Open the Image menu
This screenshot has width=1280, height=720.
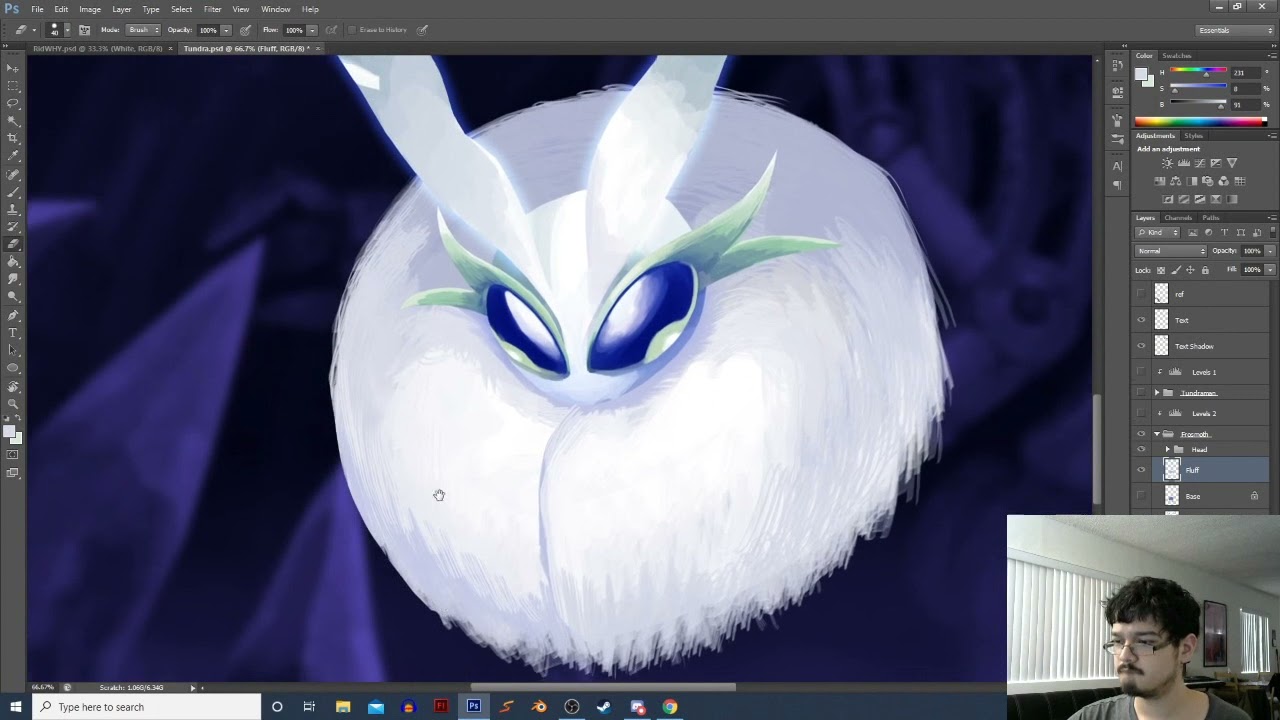90,9
